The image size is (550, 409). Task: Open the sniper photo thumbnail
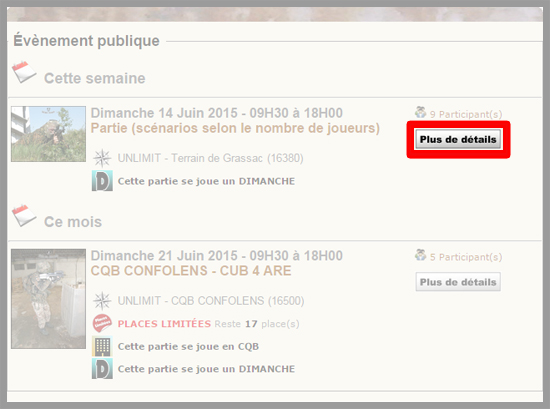[48, 134]
